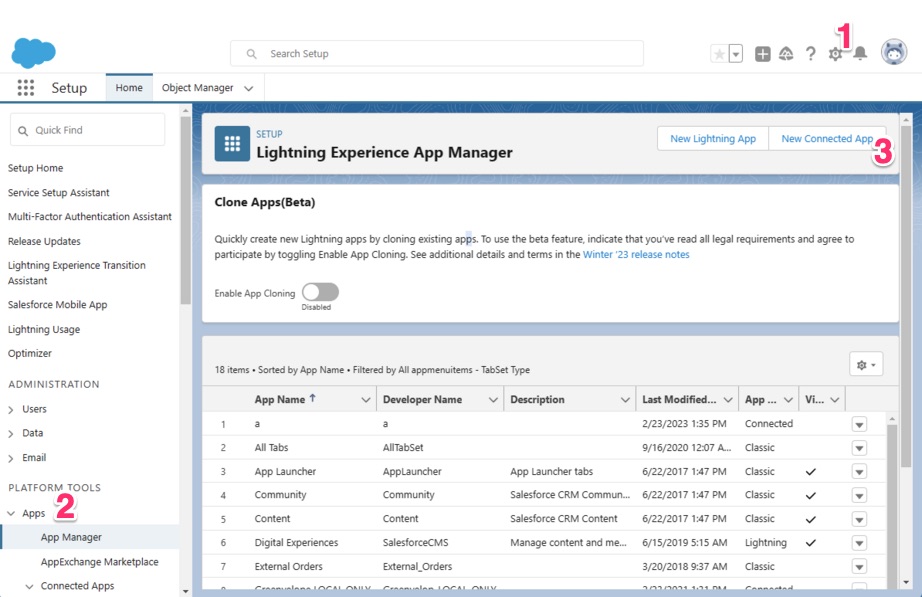Open Developer Name column menu chevron

493,400
